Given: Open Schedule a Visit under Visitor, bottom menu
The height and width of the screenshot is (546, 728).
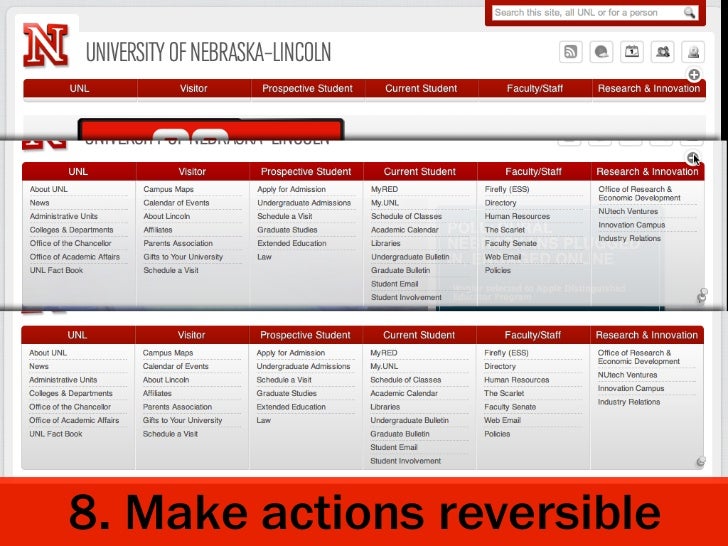Looking at the screenshot, I should [170, 433].
